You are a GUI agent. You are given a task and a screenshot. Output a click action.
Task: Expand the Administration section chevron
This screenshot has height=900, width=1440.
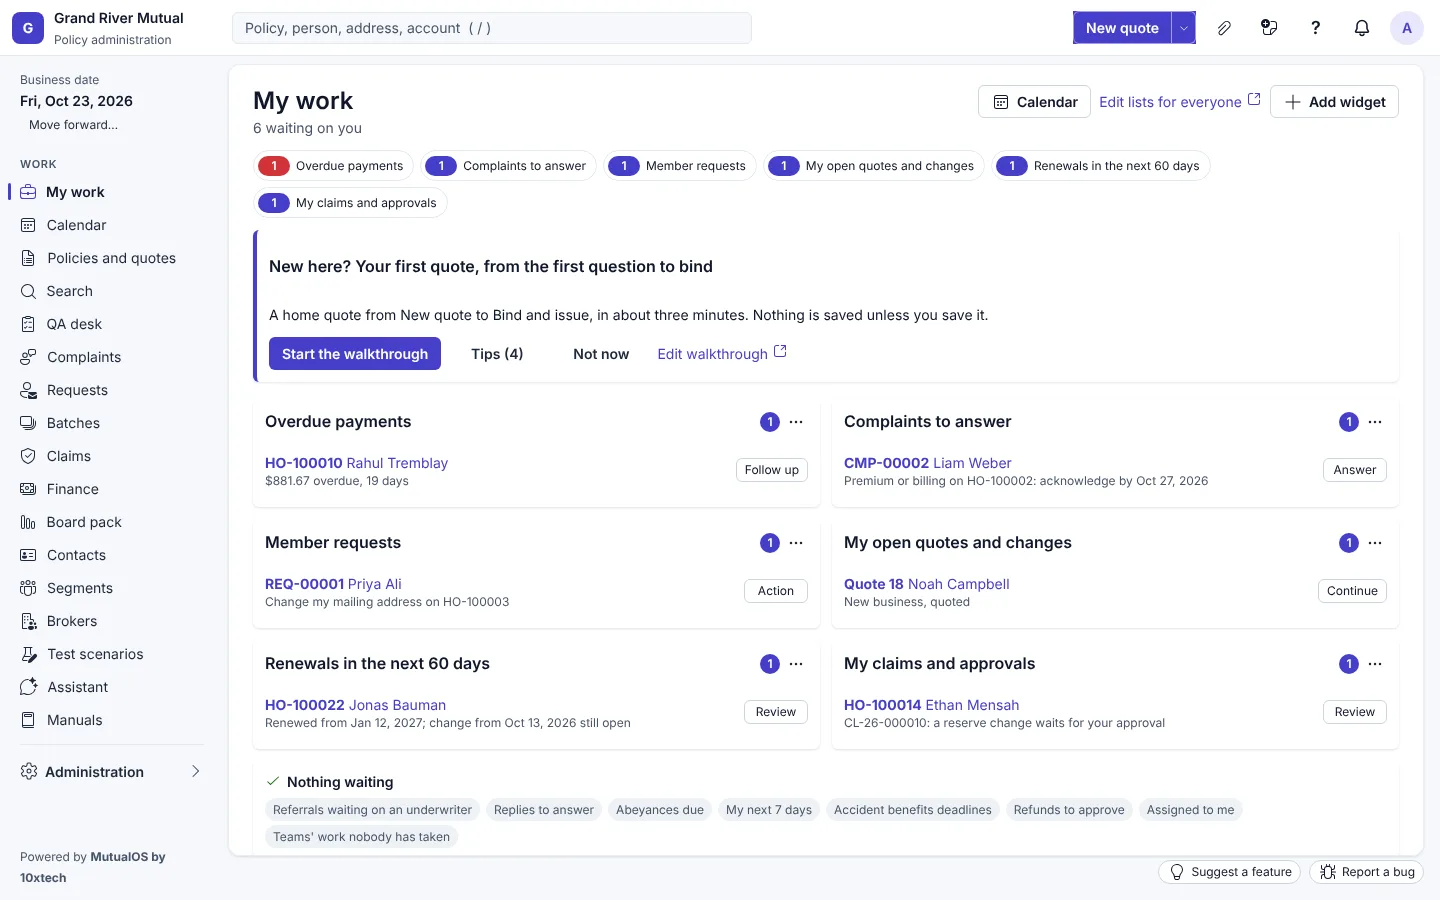pyautogui.click(x=196, y=772)
